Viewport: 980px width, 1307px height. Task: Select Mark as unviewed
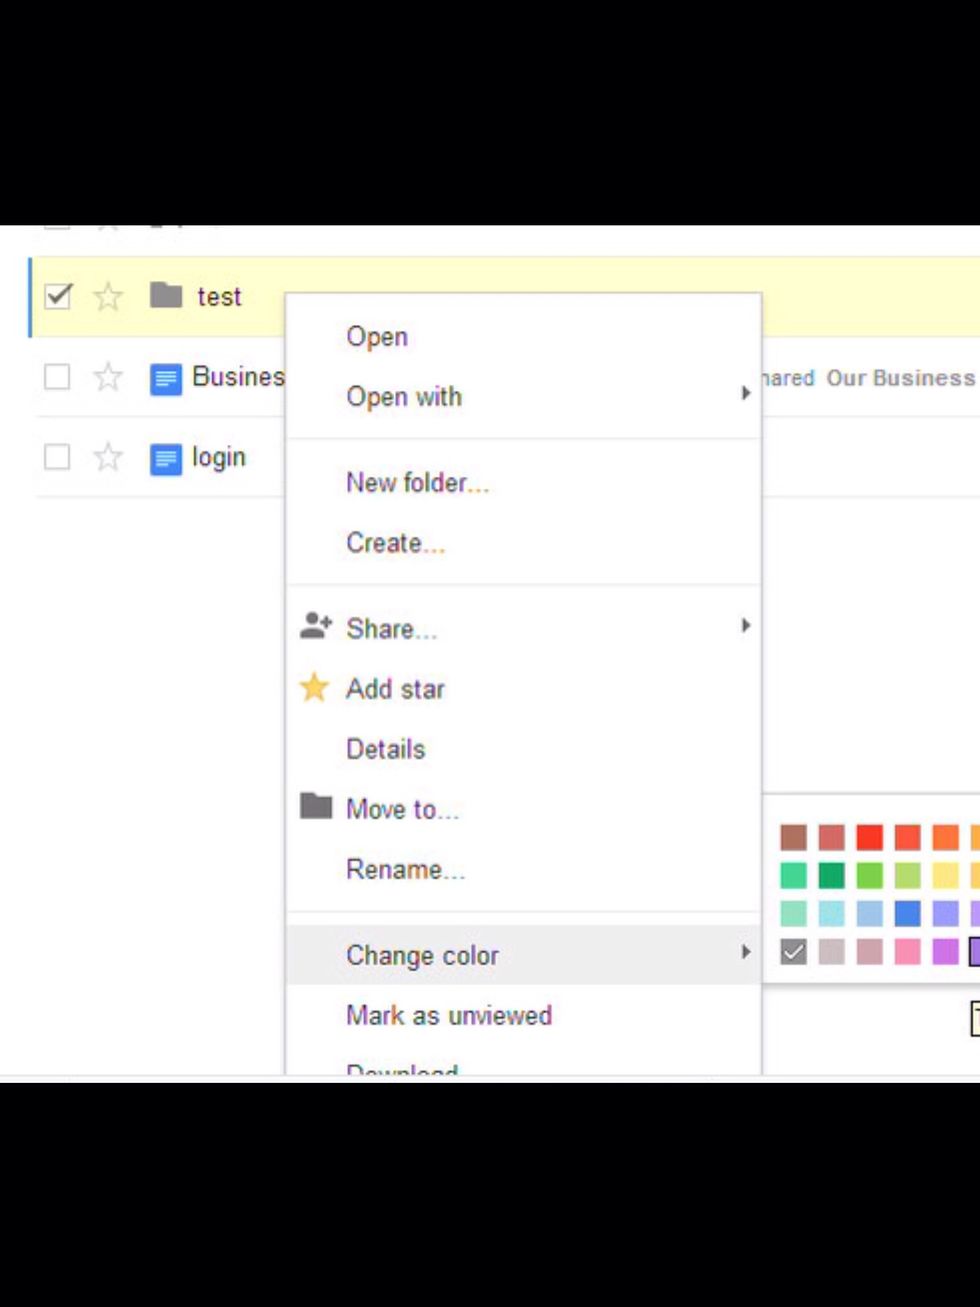coord(449,1015)
